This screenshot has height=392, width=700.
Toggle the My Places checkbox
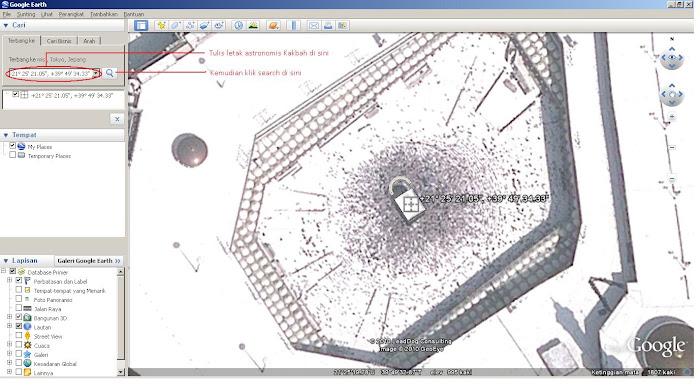(12, 146)
